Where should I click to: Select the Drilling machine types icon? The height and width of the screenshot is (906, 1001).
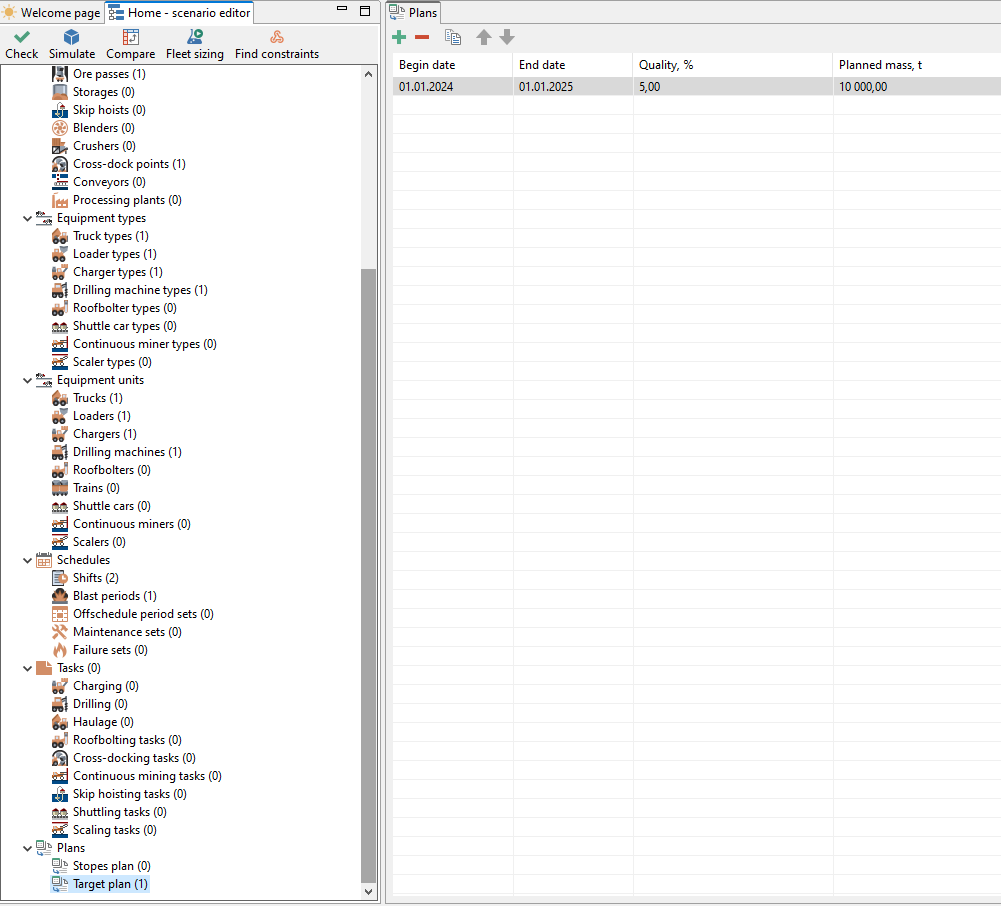pyautogui.click(x=60, y=290)
